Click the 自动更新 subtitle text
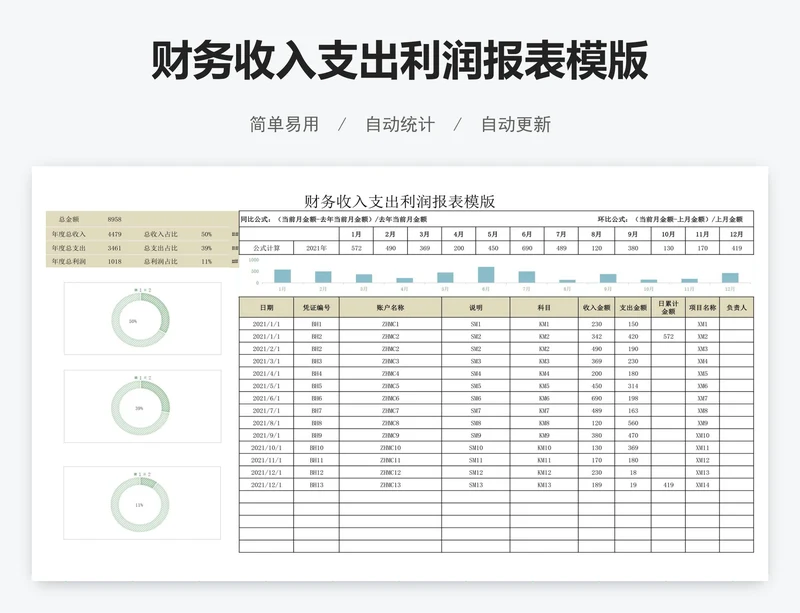Image resolution: width=800 pixels, height=613 pixels. point(516,125)
